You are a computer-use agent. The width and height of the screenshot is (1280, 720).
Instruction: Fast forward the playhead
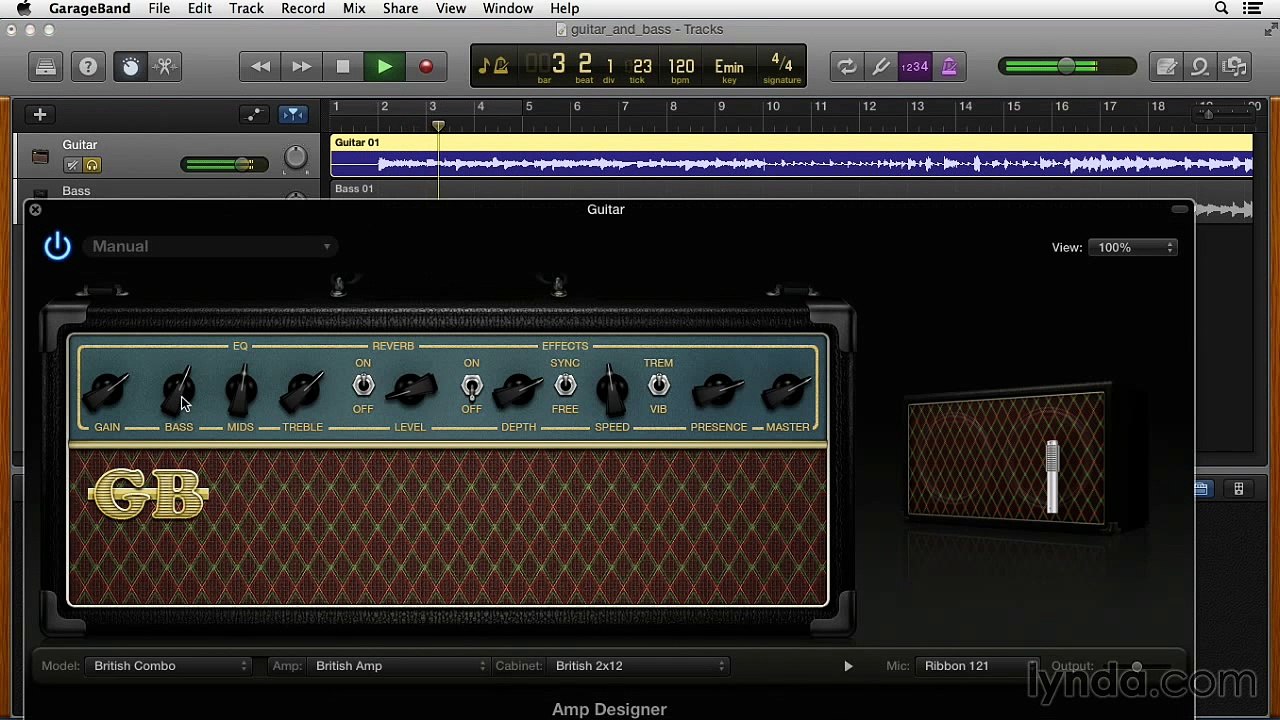[x=301, y=67]
